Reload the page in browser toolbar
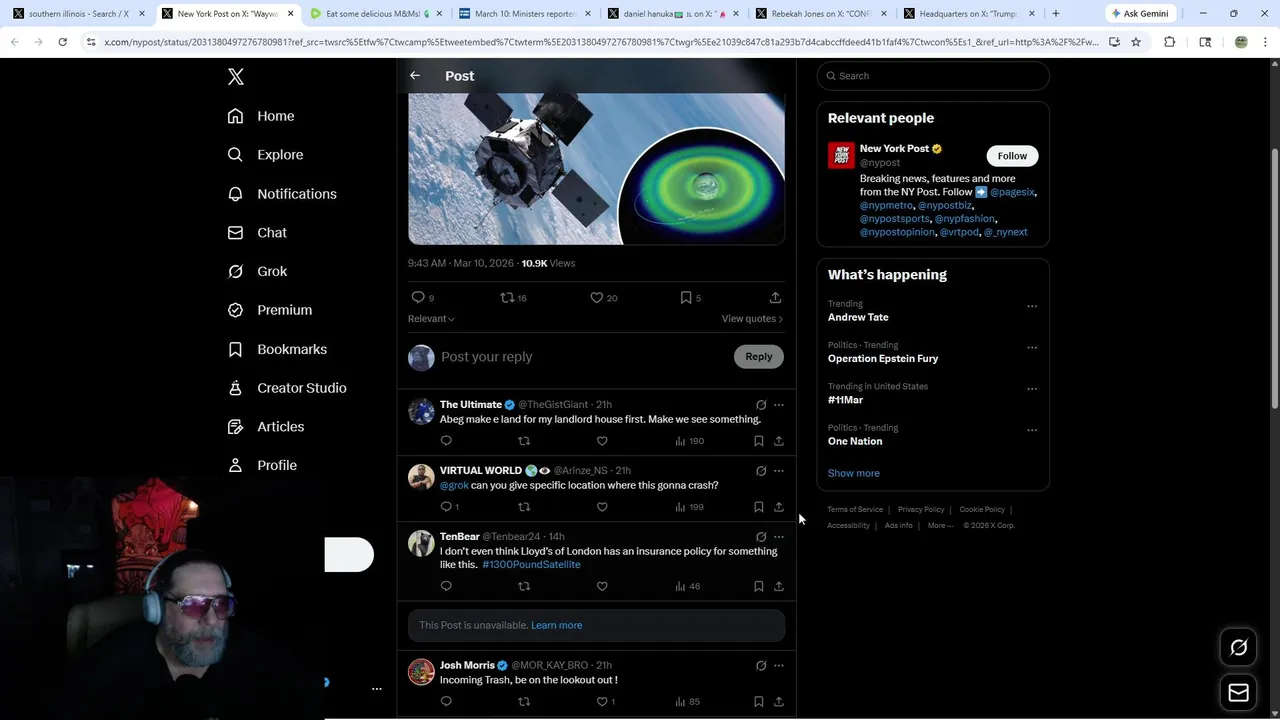This screenshot has width=1280, height=720. 62,42
